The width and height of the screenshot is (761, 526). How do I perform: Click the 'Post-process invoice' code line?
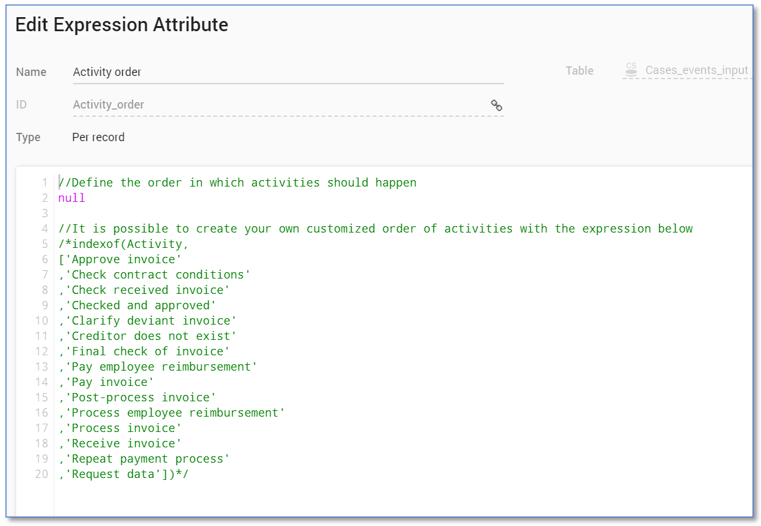click(x=138, y=398)
